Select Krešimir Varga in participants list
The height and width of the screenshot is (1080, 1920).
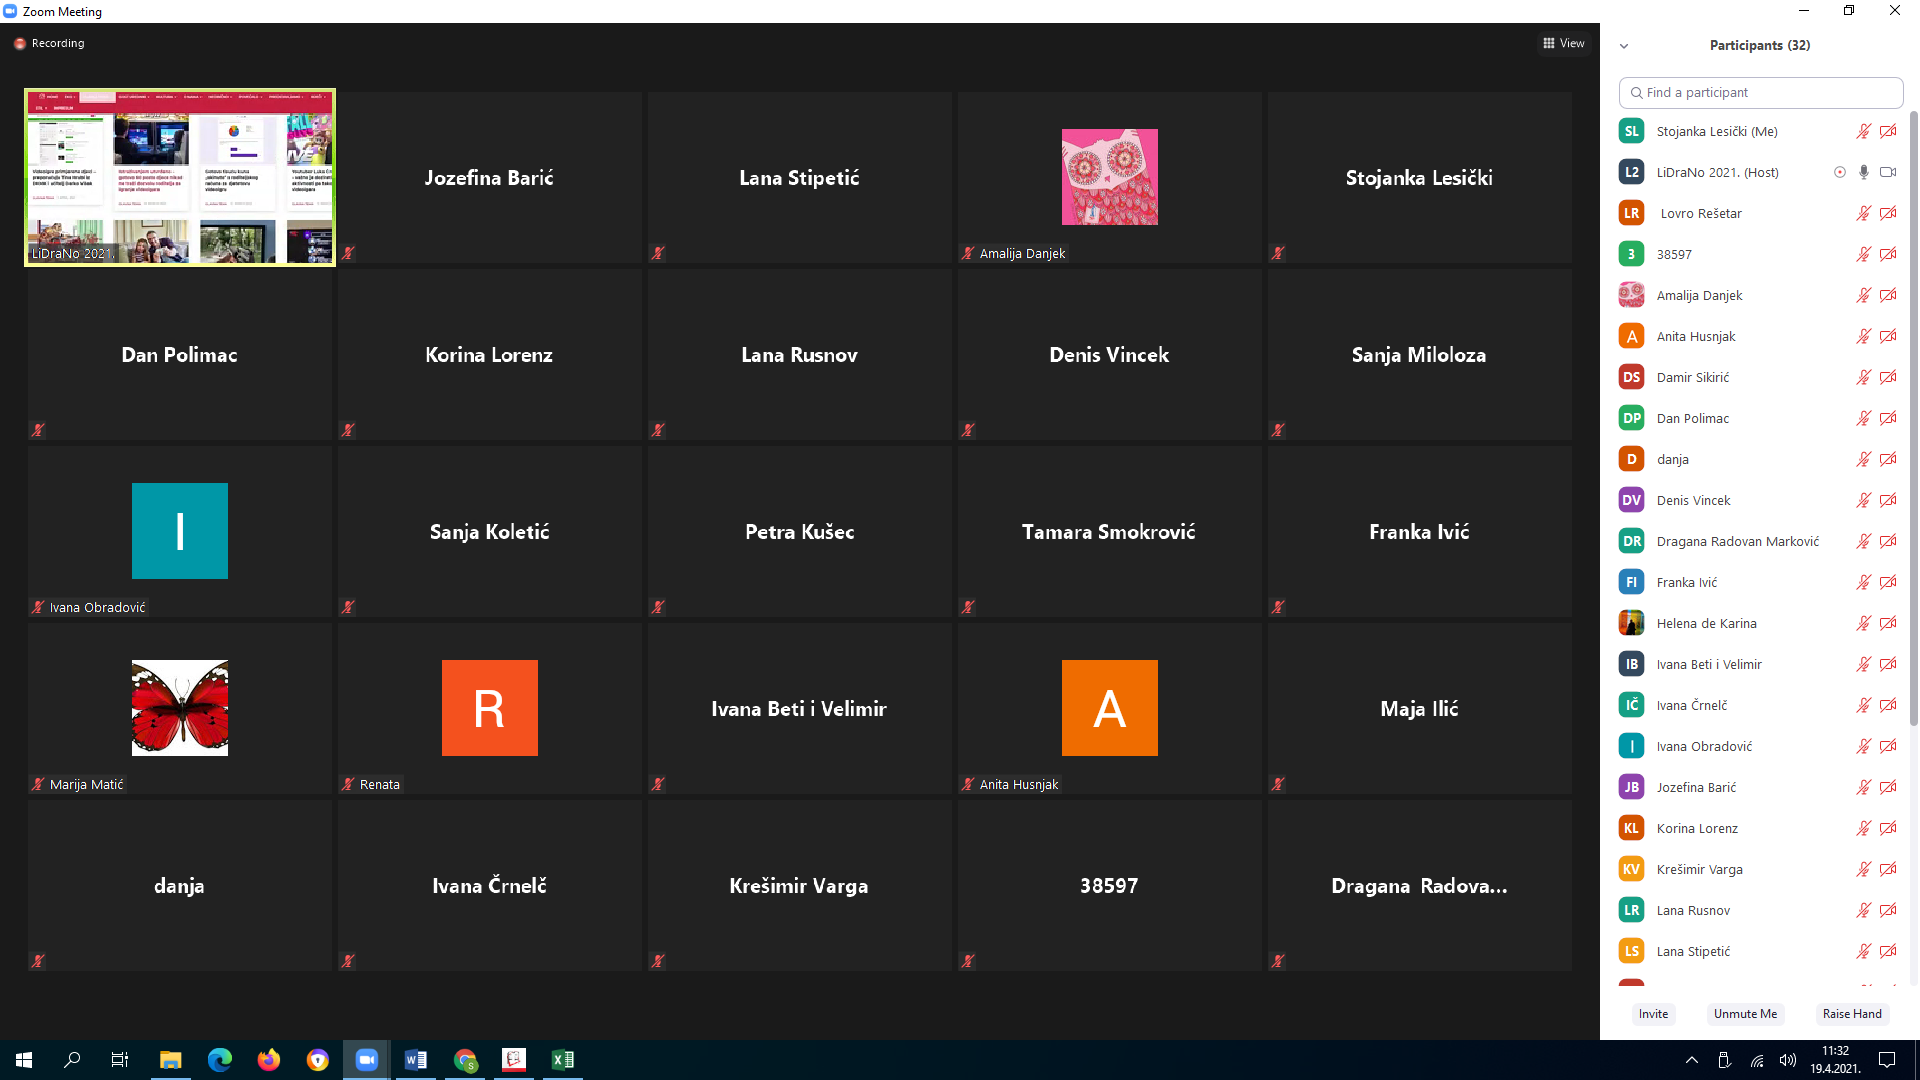[1699, 869]
